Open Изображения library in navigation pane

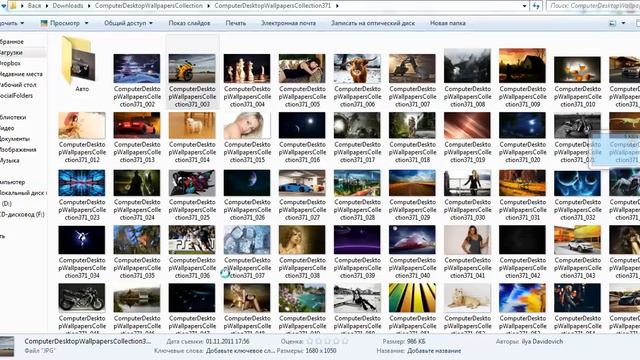[x=18, y=150]
